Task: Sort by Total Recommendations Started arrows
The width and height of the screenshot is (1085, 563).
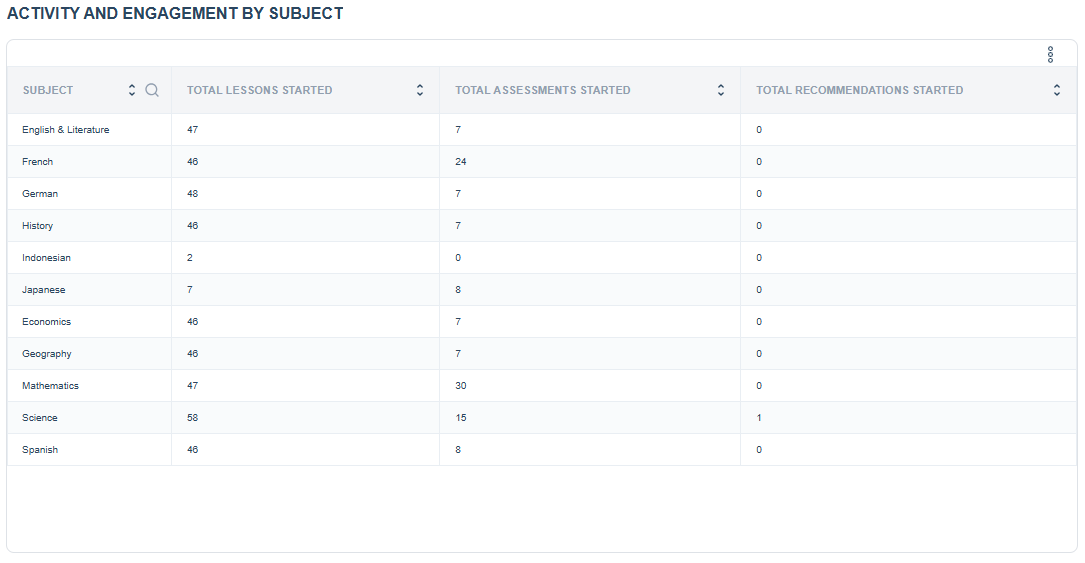Action: tap(1057, 90)
